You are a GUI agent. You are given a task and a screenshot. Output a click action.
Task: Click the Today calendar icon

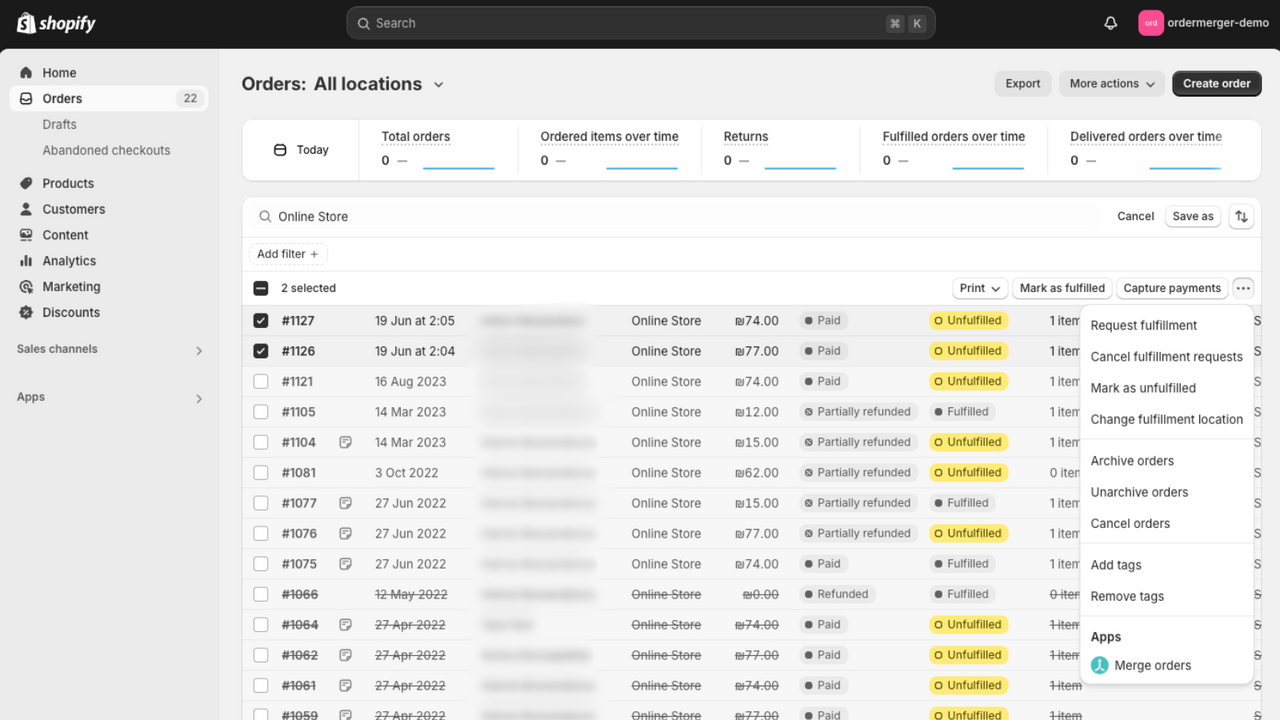point(280,150)
